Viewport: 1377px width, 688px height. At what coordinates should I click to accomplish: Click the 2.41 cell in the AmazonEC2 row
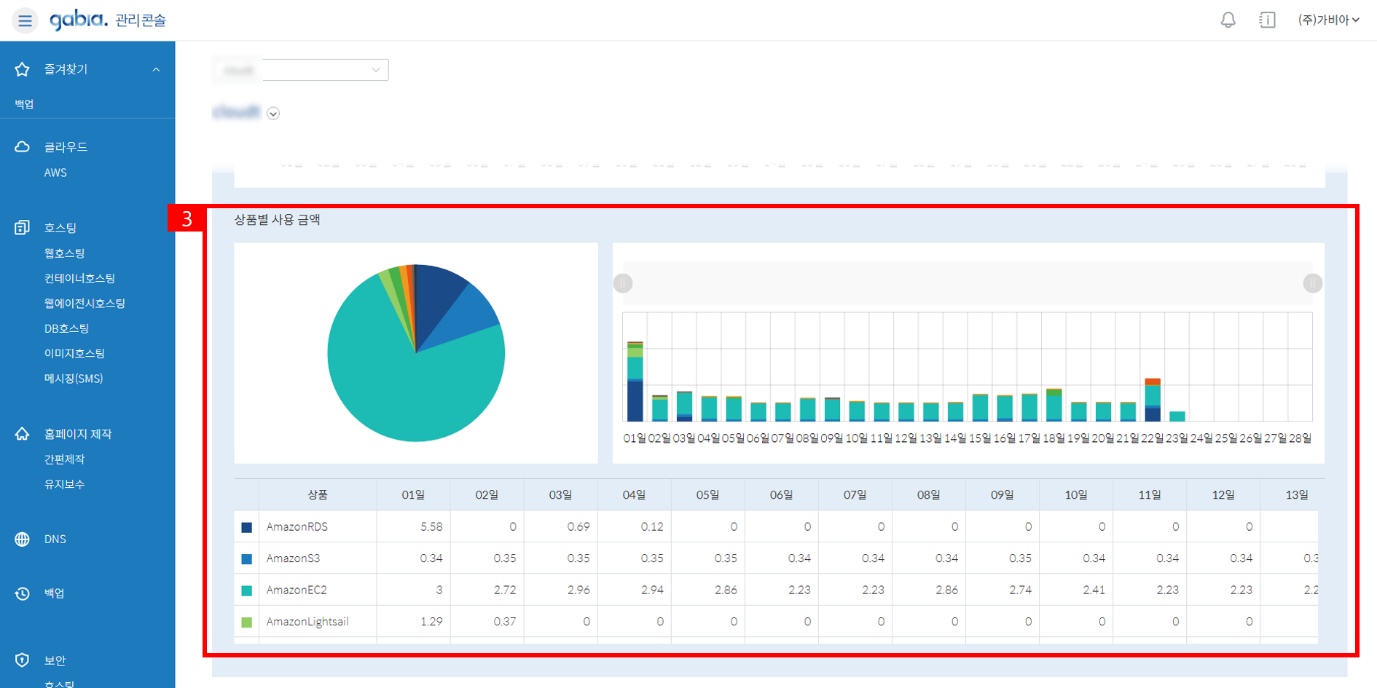1077,591
